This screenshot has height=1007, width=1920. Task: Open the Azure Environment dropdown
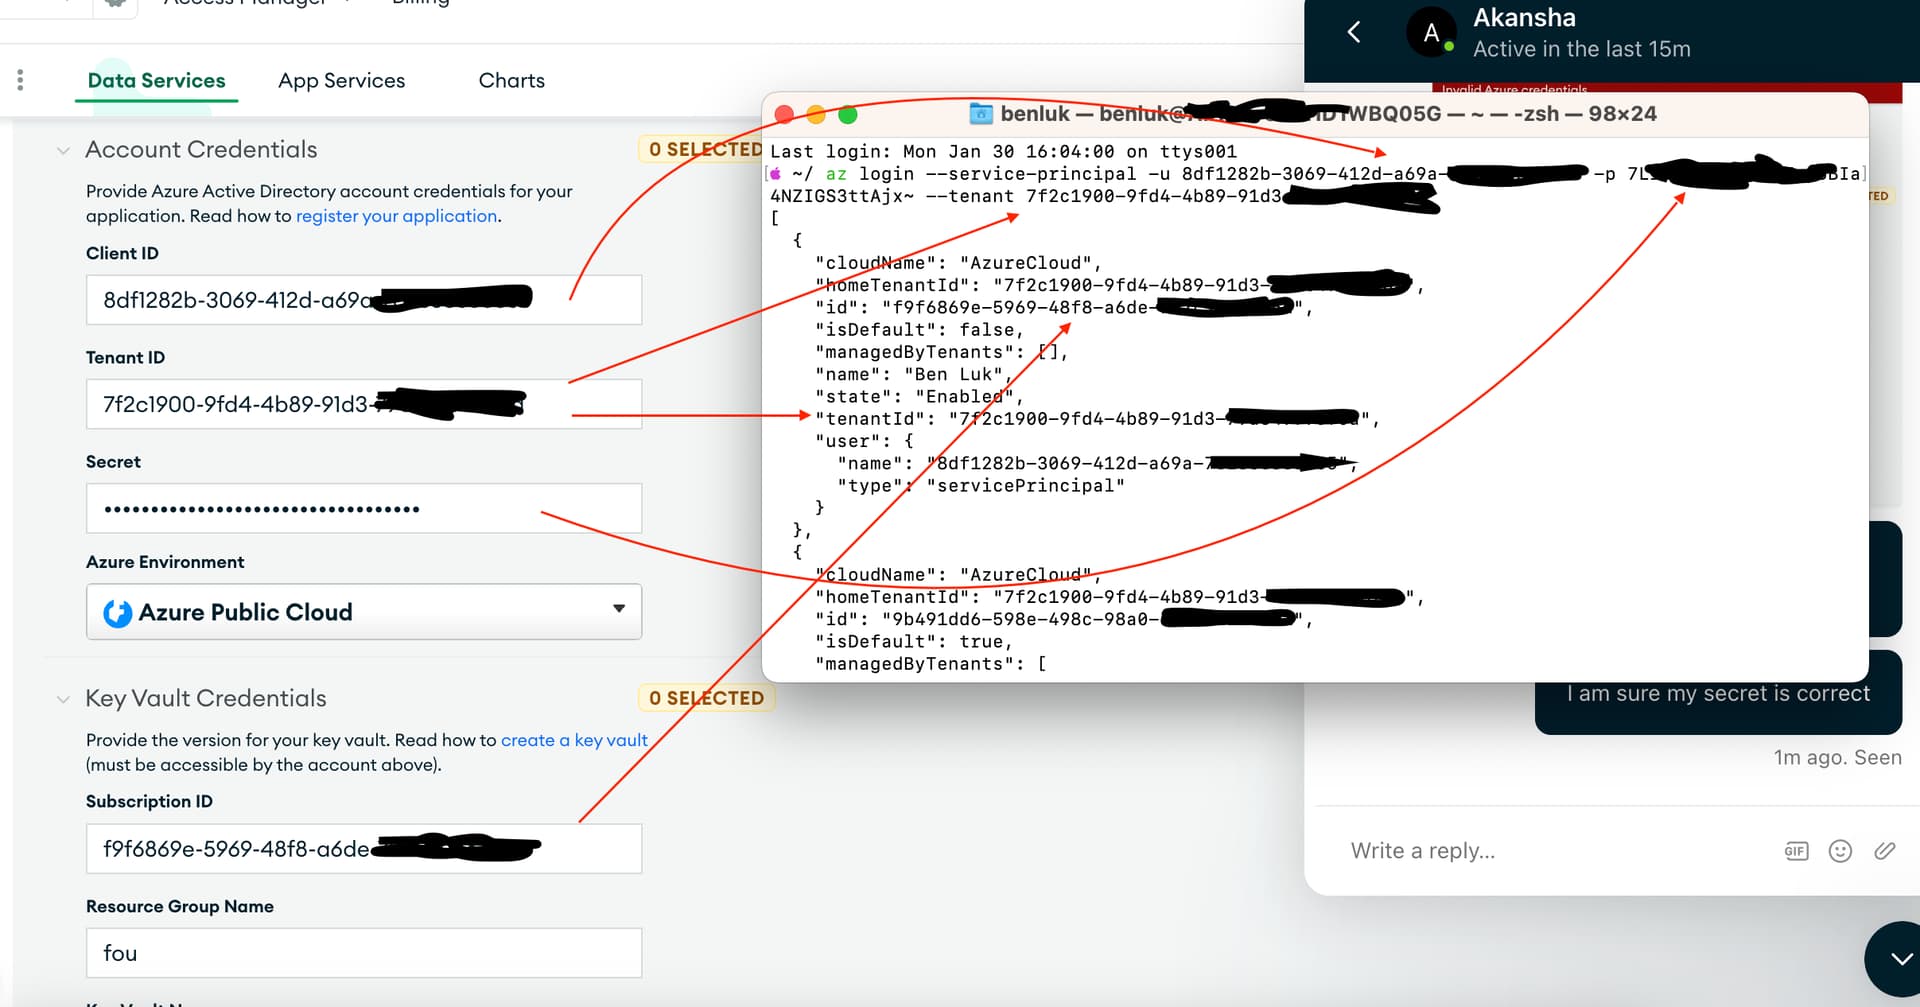pos(619,611)
